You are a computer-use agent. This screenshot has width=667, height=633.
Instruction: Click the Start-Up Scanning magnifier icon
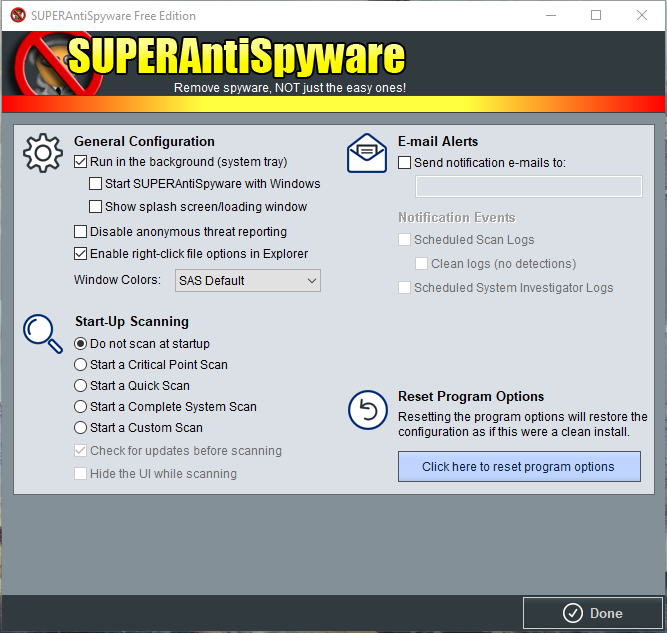(43, 334)
